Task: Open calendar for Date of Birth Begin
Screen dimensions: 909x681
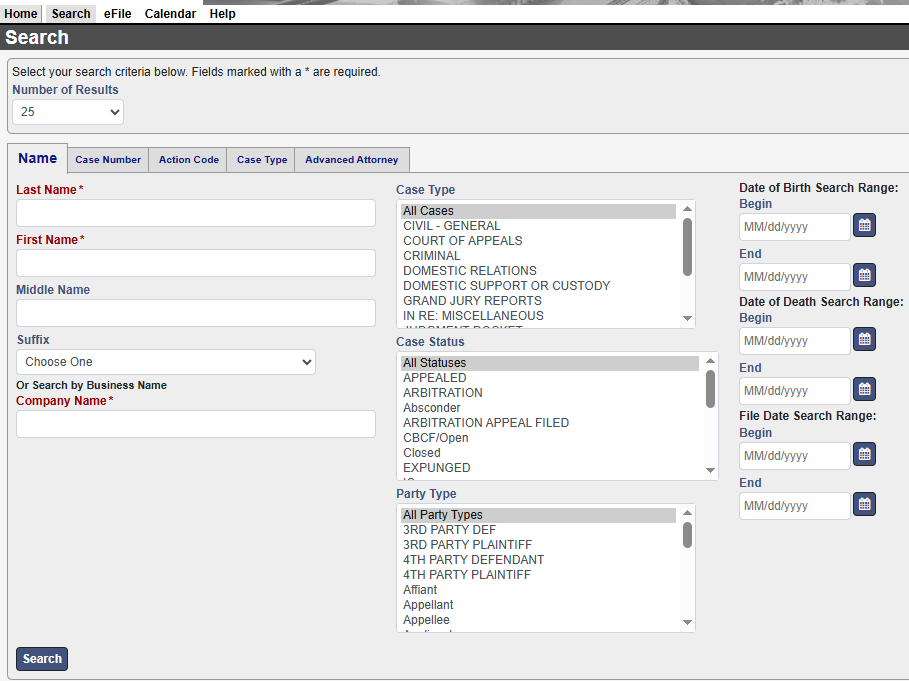Action: pyautogui.click(x=864, y=226)
